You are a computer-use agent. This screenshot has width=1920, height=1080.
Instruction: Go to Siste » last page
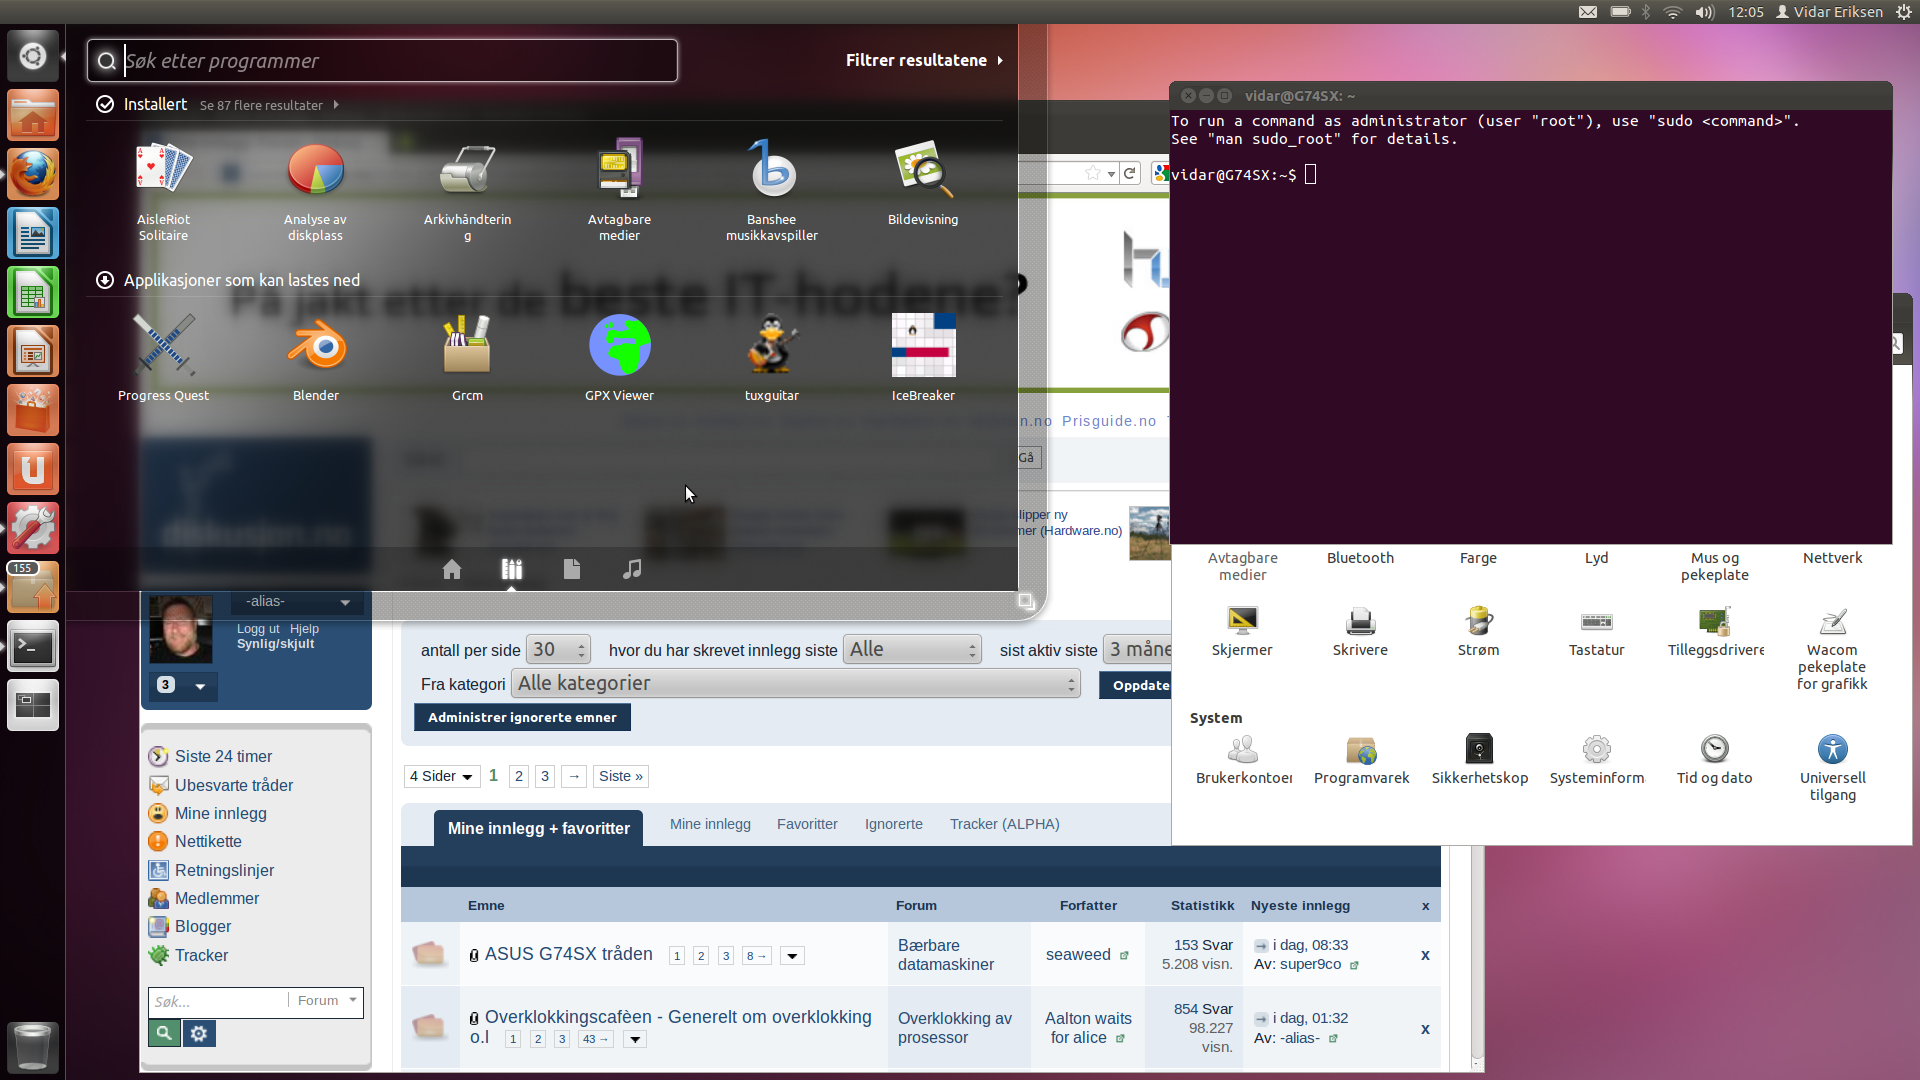pyautogui.click(x=620, y=776)
